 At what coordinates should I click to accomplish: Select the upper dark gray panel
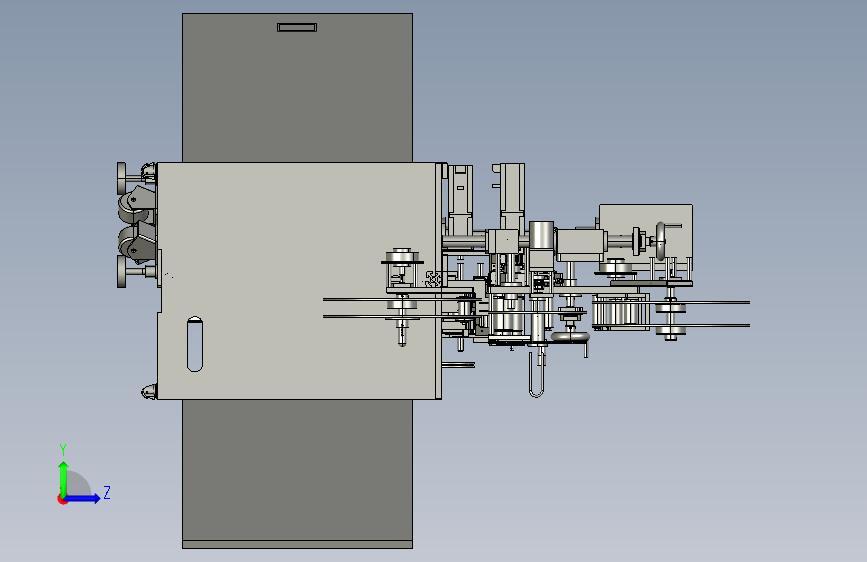click(297, 87)
